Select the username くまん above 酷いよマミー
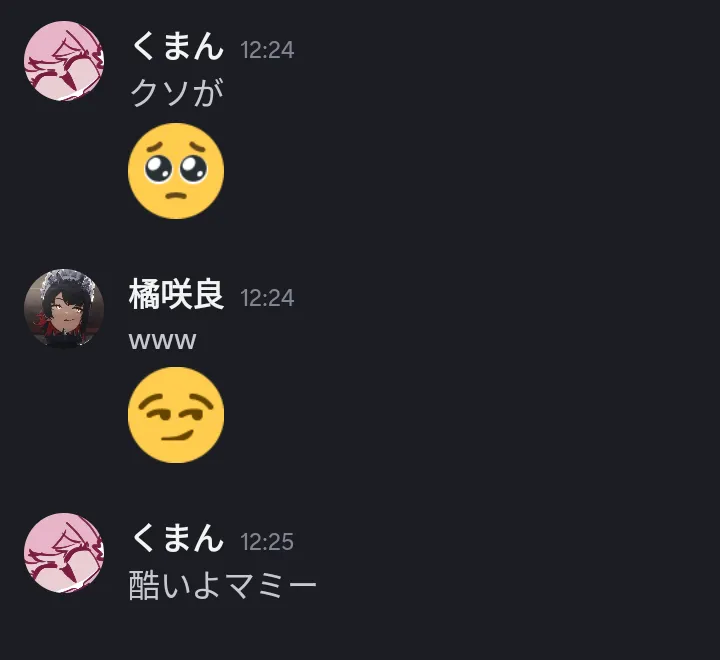 point(177,538)
